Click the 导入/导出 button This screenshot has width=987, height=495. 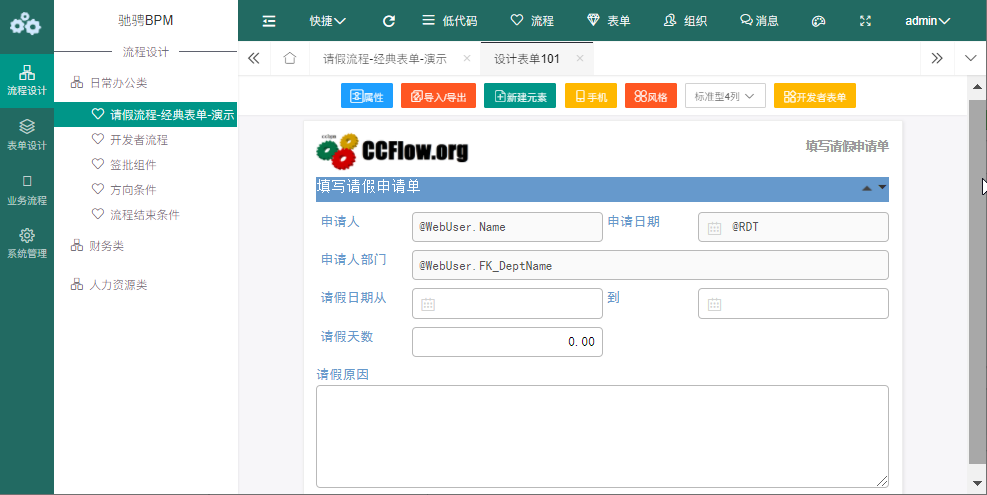tap(438, 96)
